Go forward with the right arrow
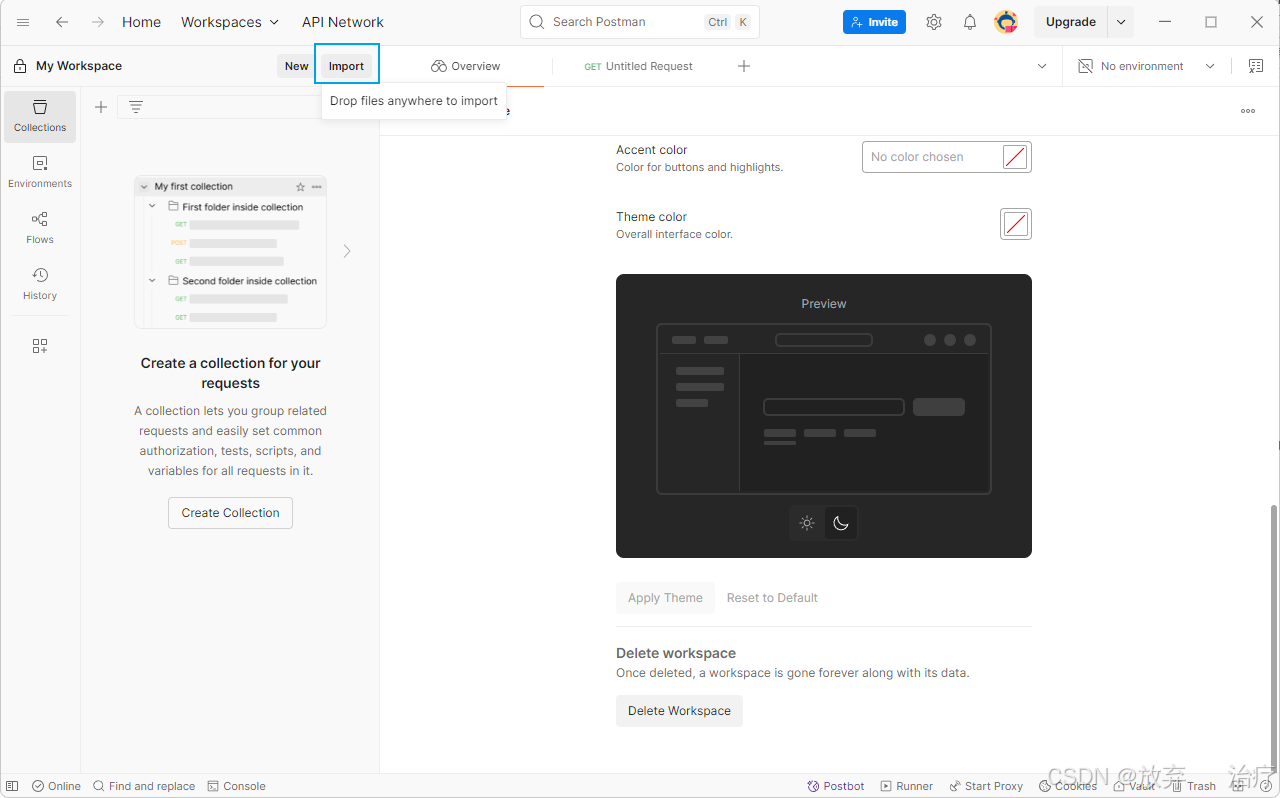1280x798 pixels. pyautogui.click(x=97, y=22)
